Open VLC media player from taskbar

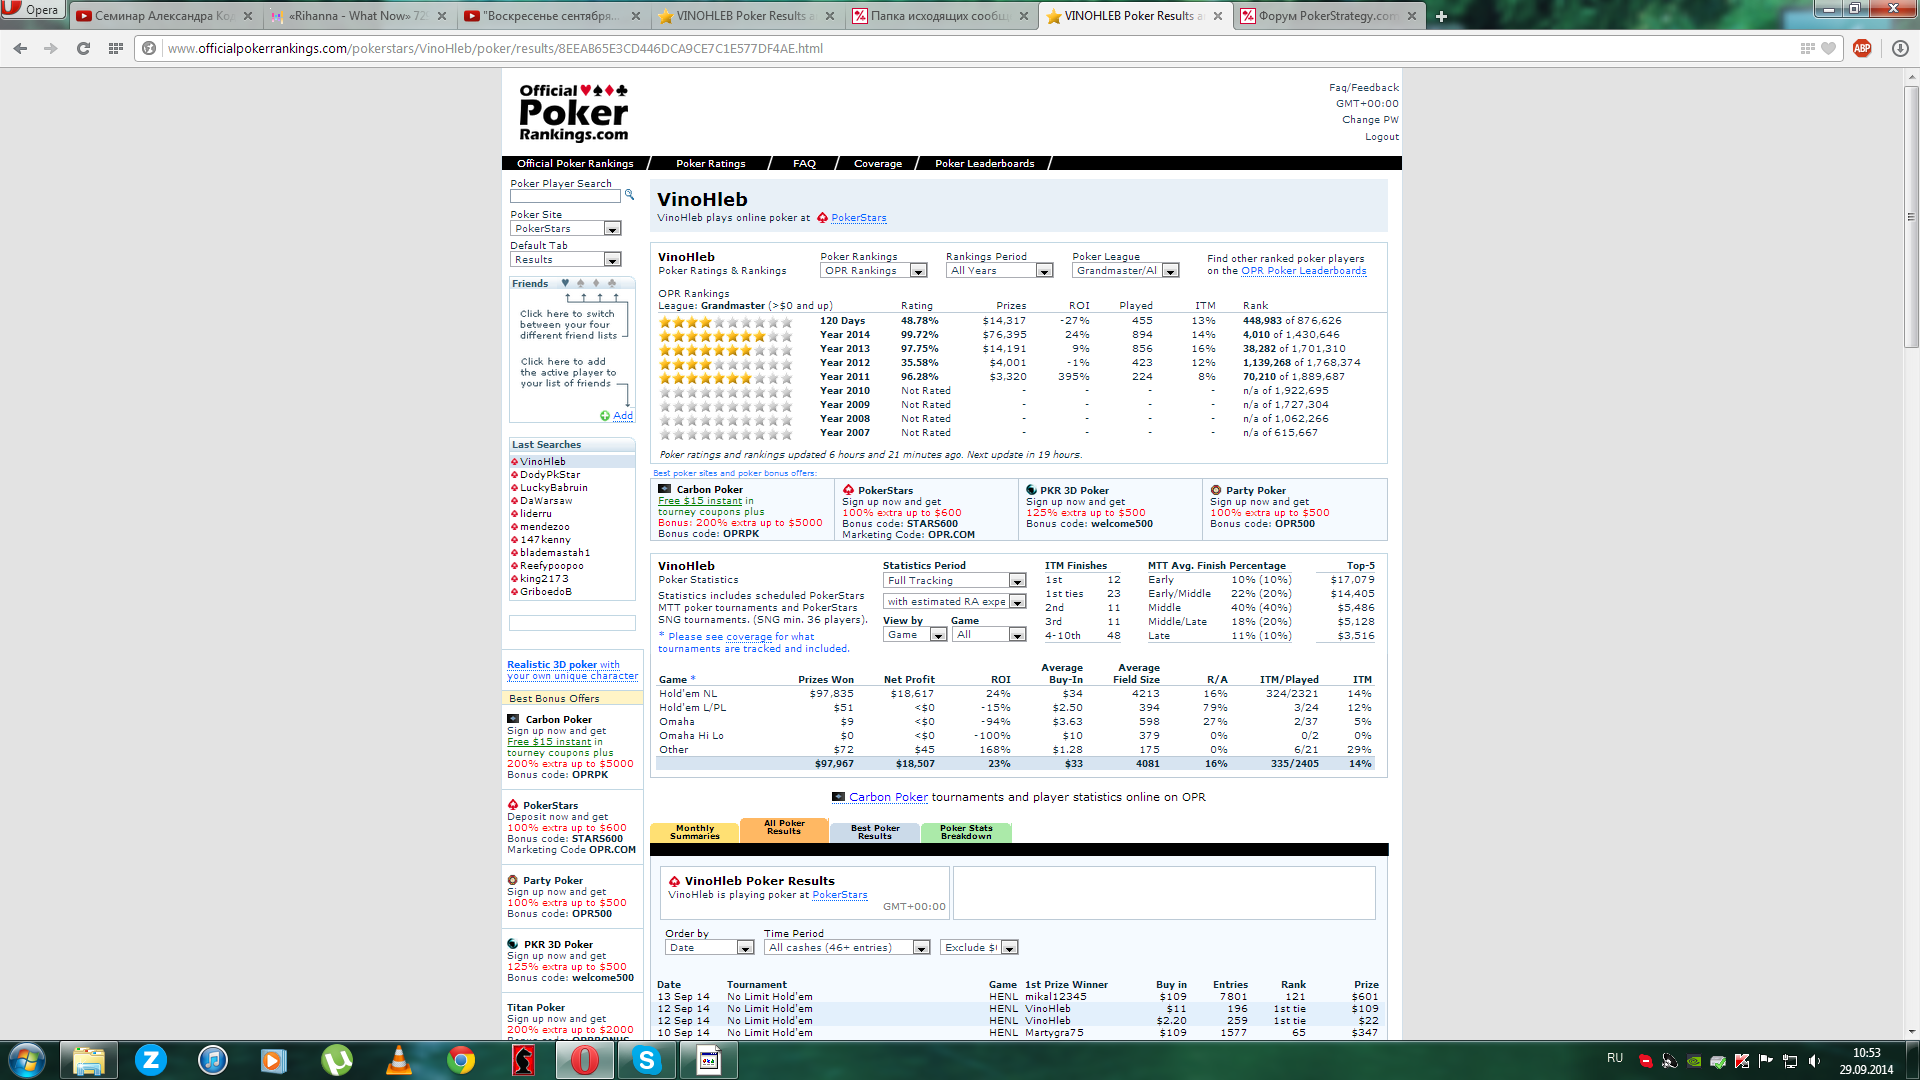tap(399, 1060)
